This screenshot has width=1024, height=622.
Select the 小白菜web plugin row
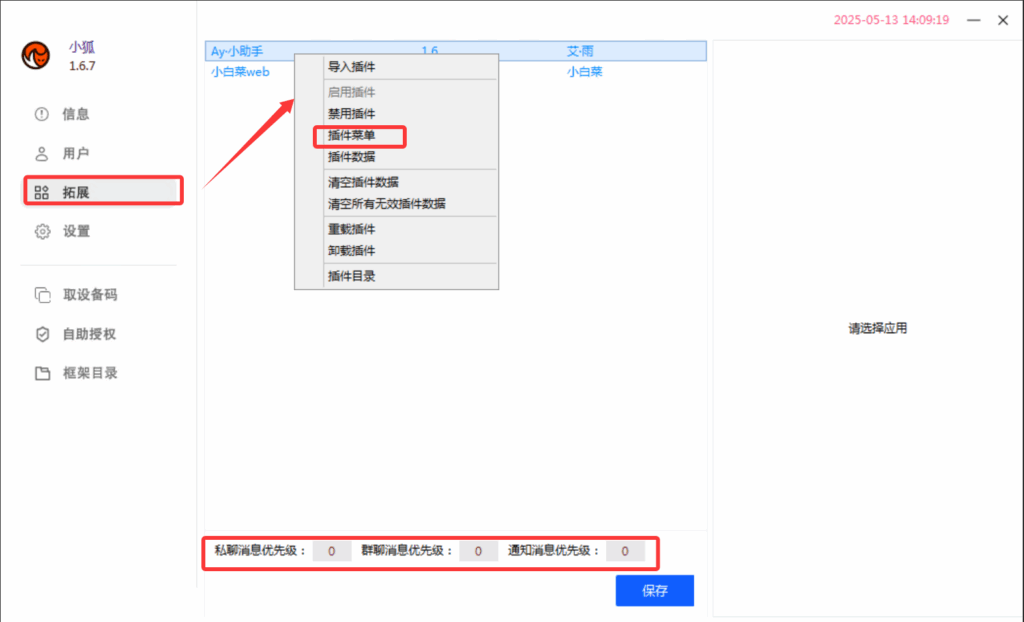456,72
